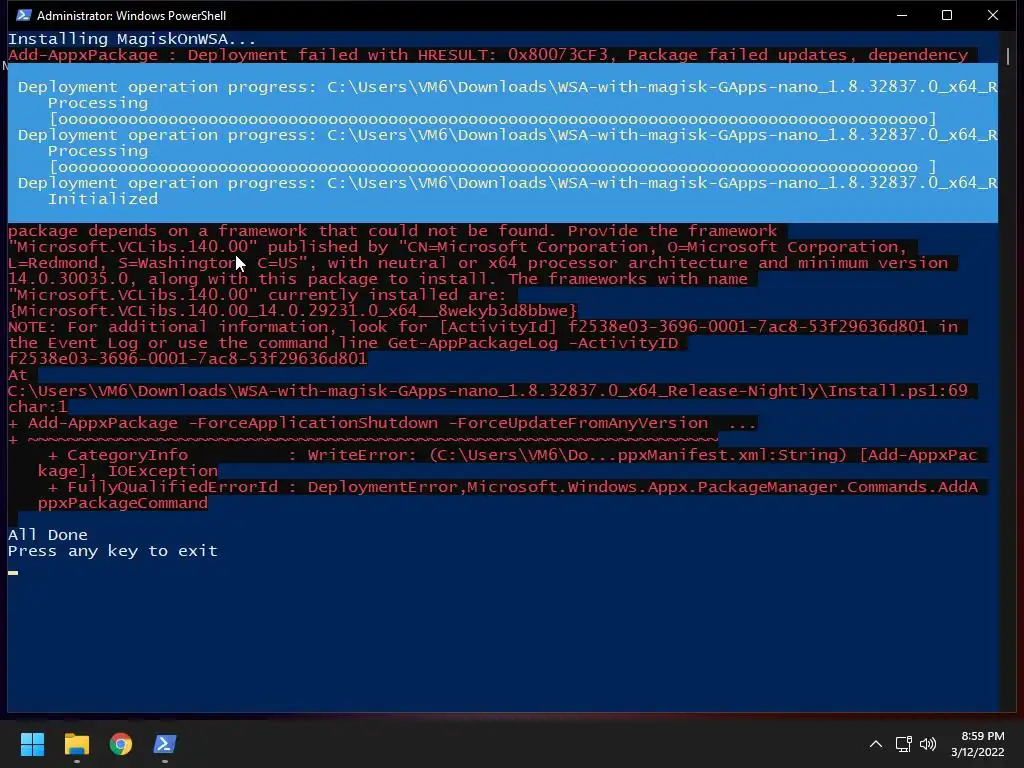
Task: Minimize the PowerShell window
Action: pyautogui.click(x=902, y=15)
